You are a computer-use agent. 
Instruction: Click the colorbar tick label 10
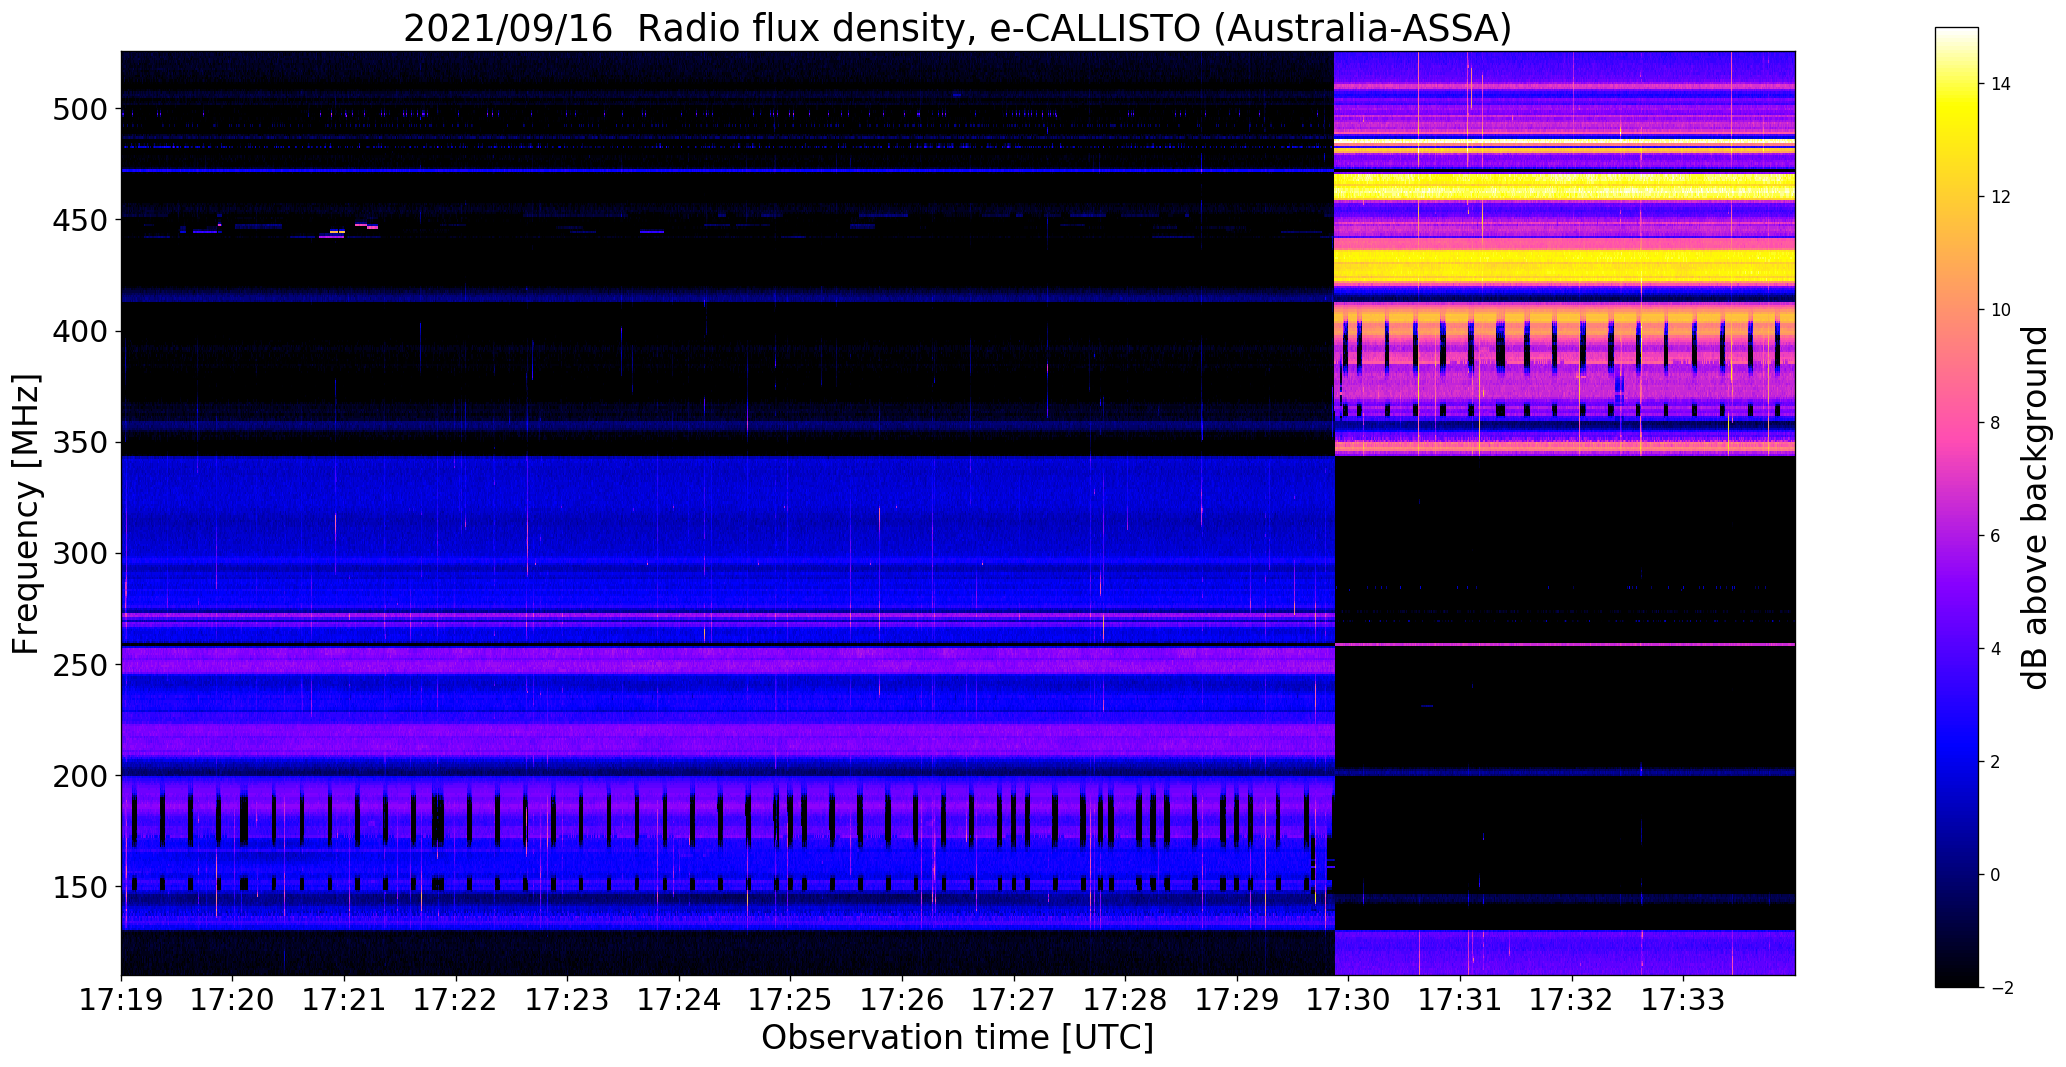tap(2001, 310)
